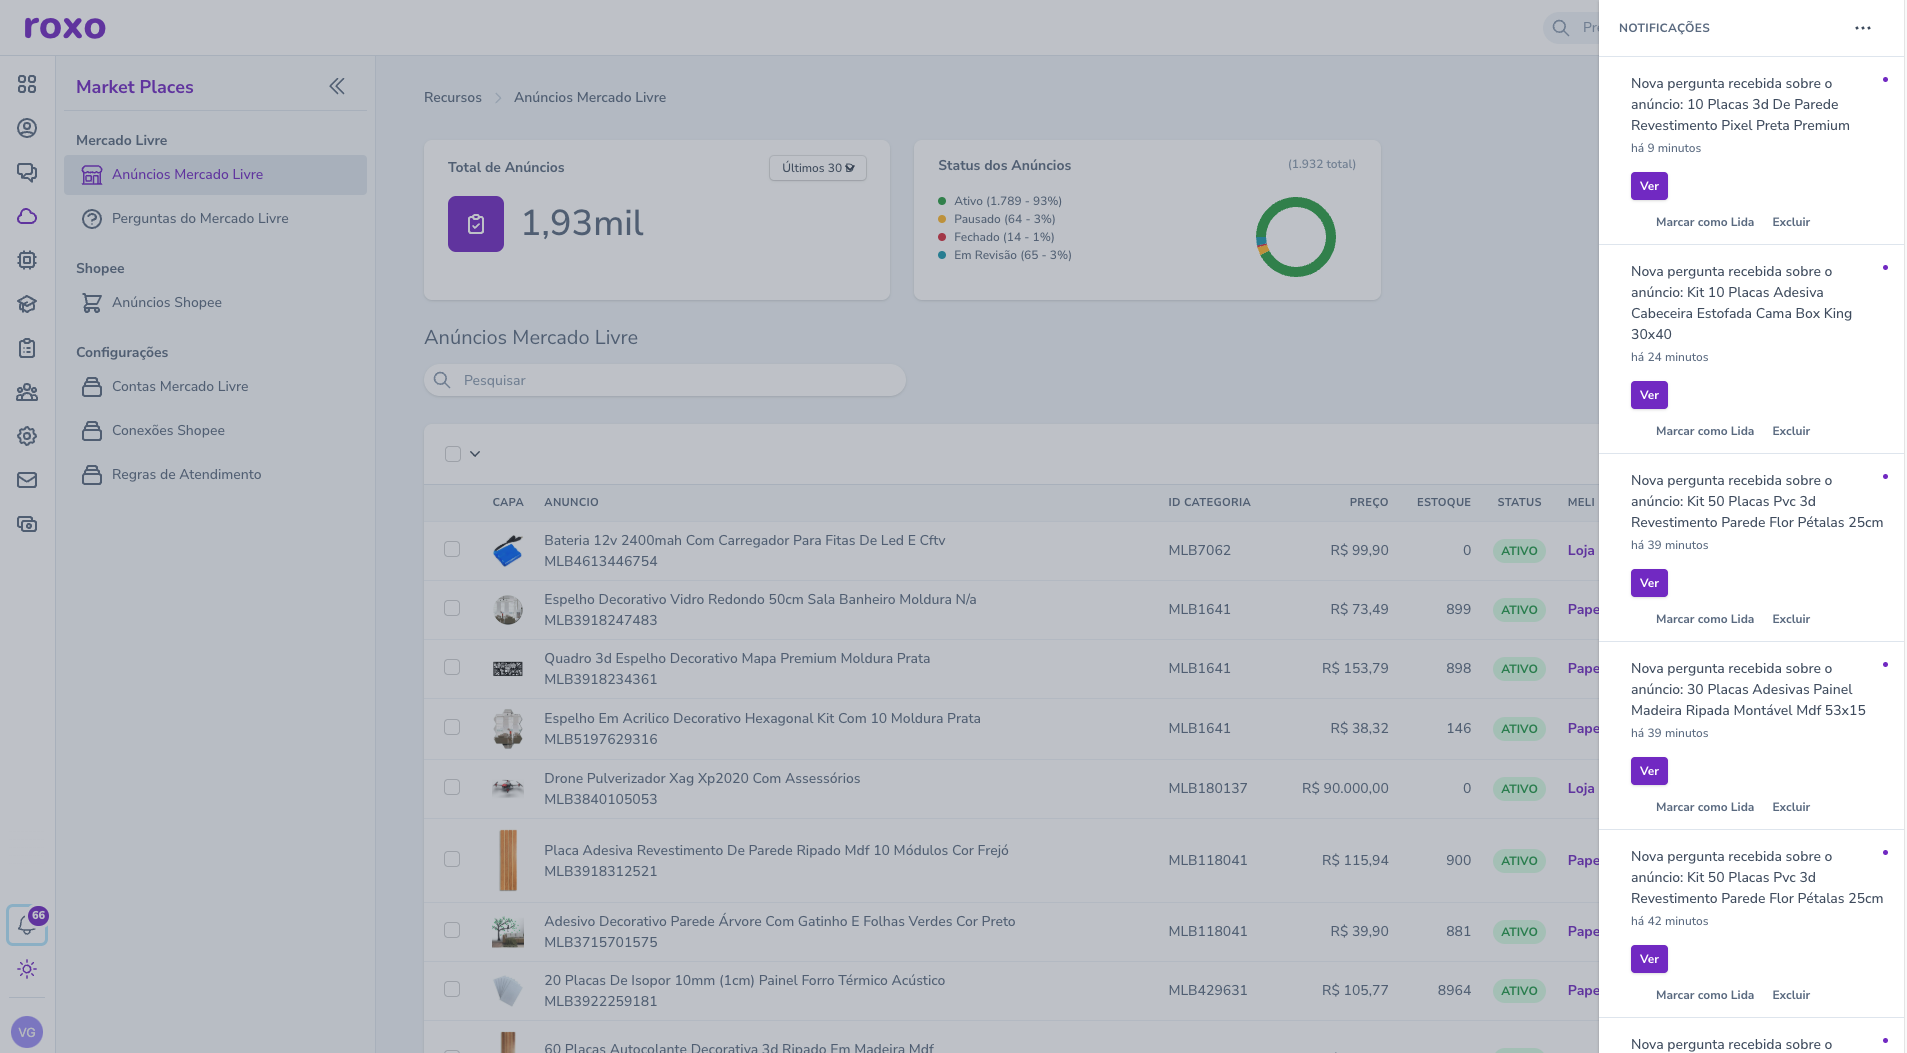Click Ver on the 10 Placas 3d Pixel Preta notification

click(1649, 186)
